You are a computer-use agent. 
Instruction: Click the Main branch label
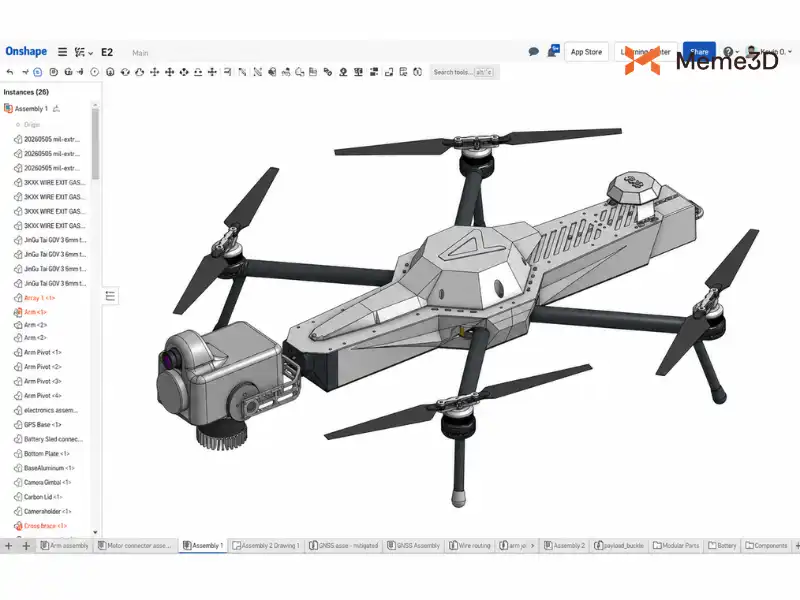pyautogui.click(x=140, y=53)
